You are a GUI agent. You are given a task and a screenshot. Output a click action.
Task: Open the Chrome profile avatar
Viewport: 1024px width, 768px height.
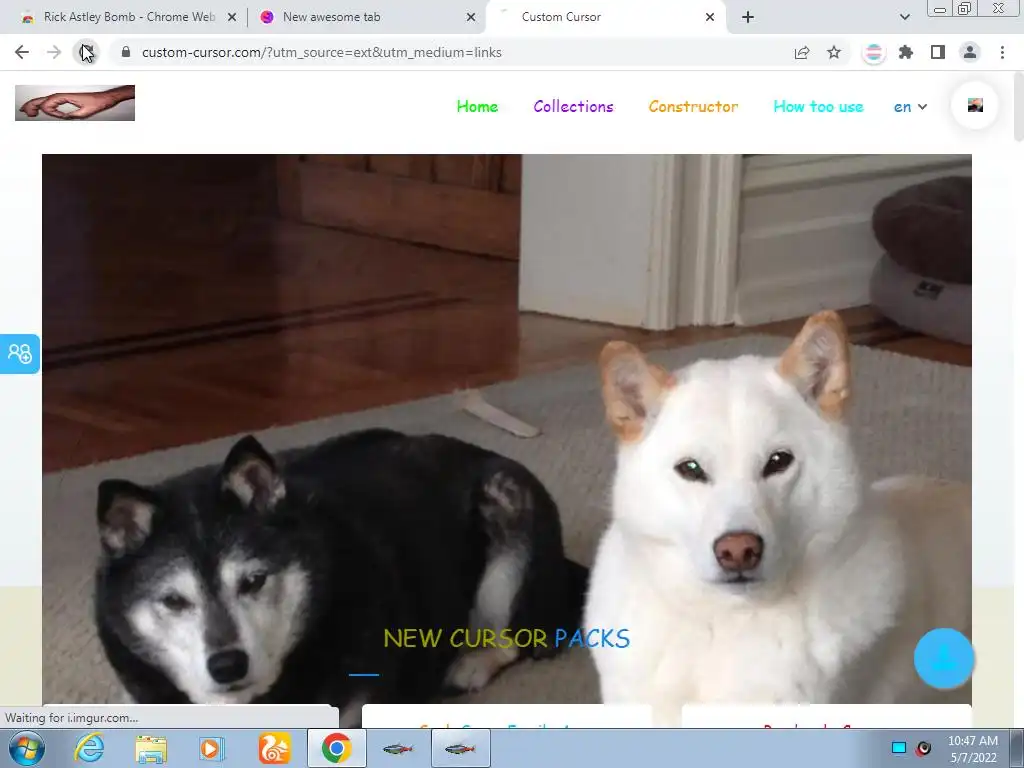970,52
